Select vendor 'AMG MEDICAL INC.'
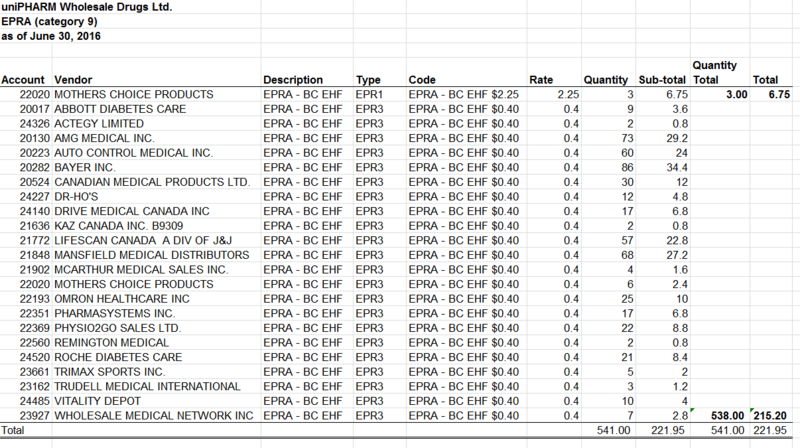Viewport: 800px width, 448px height. pyautogui.click(x=104, y=138)
